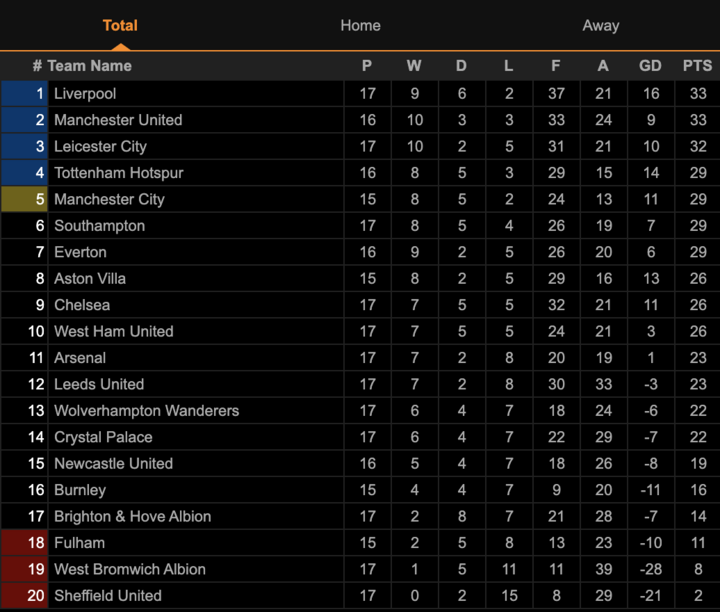Click the red position 18 badge
The image size is (720, 612).
24,543
